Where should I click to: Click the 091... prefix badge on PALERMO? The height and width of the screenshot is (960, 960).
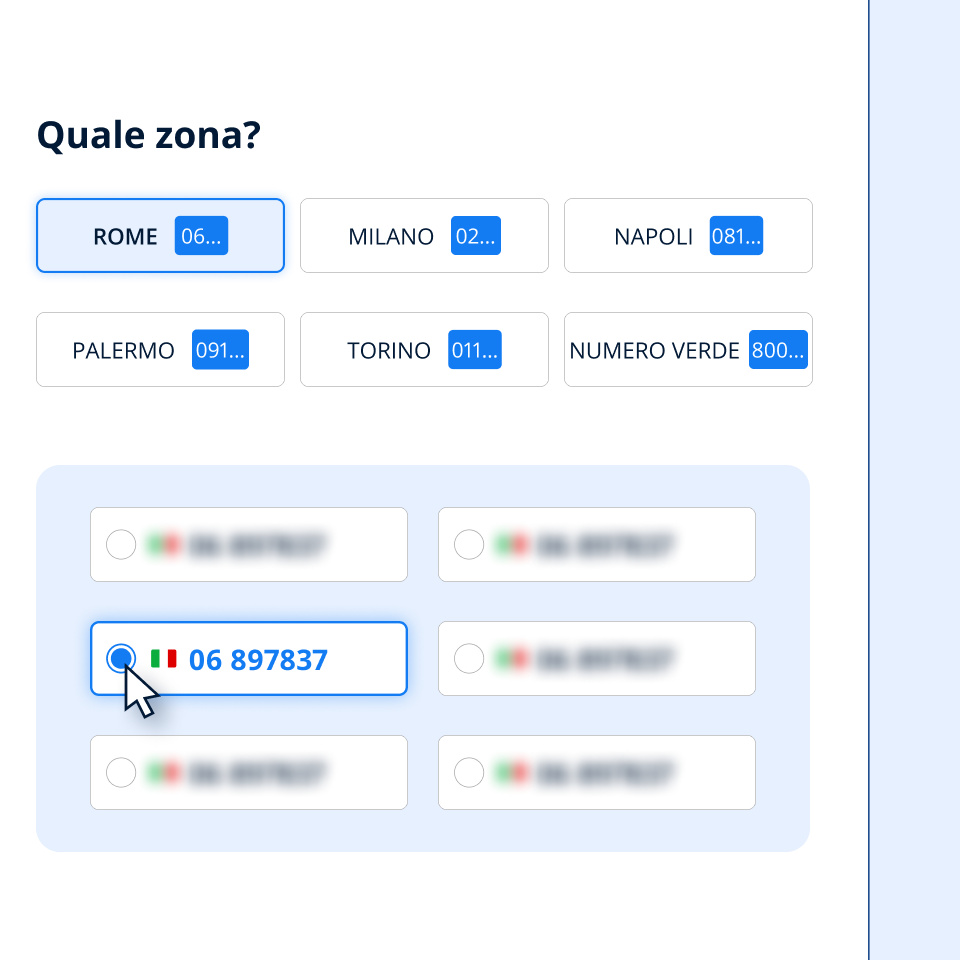(220, 350)
